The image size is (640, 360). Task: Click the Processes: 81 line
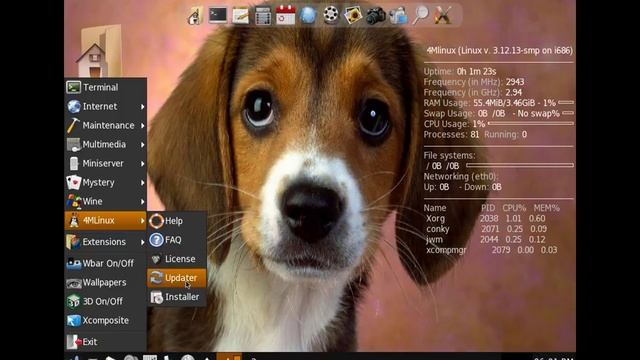[x=475, y=134]
